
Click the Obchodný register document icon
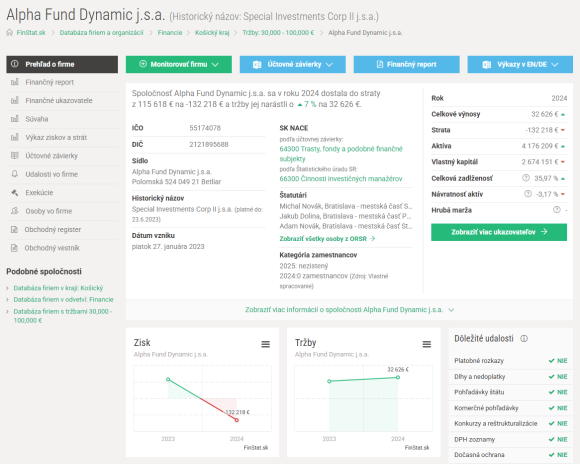coord(14,229)
